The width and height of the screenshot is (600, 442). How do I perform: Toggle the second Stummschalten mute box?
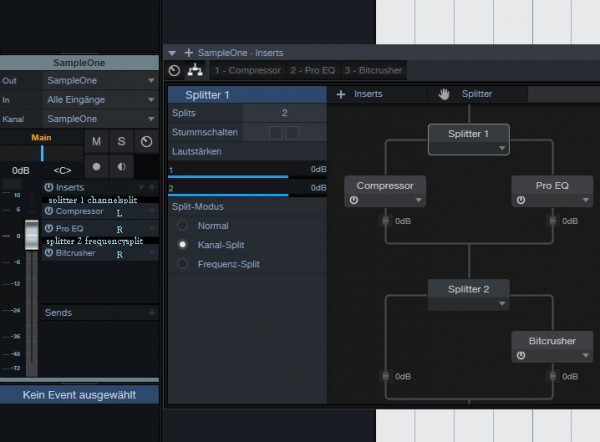(292, 133)
